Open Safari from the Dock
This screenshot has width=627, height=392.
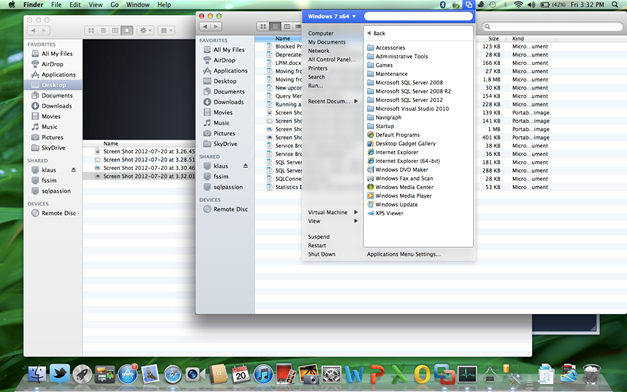(173, 375)
